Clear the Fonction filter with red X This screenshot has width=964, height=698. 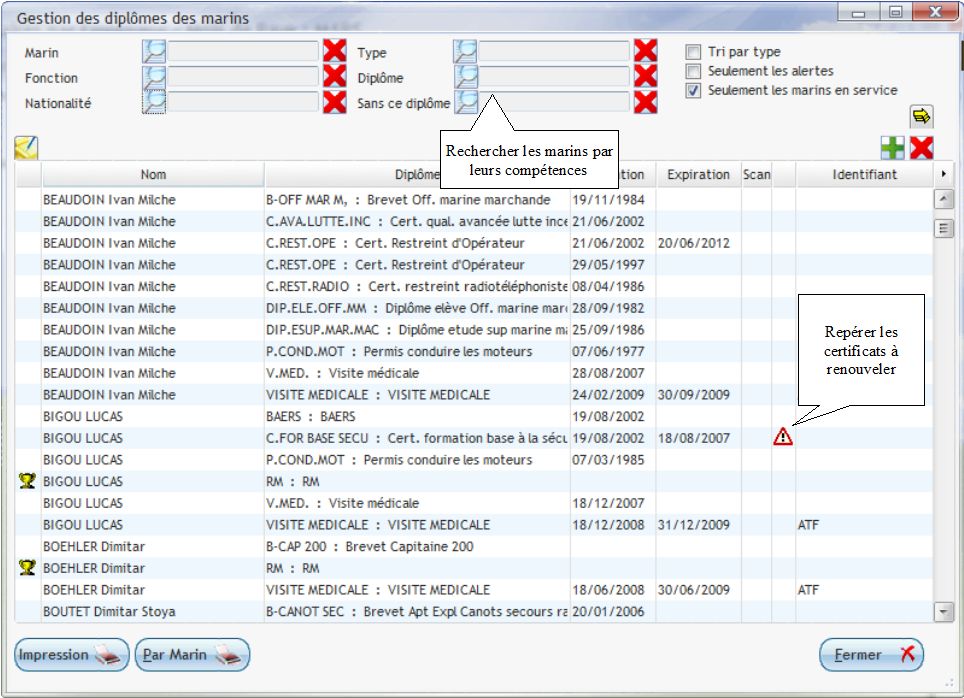[334, 77]
